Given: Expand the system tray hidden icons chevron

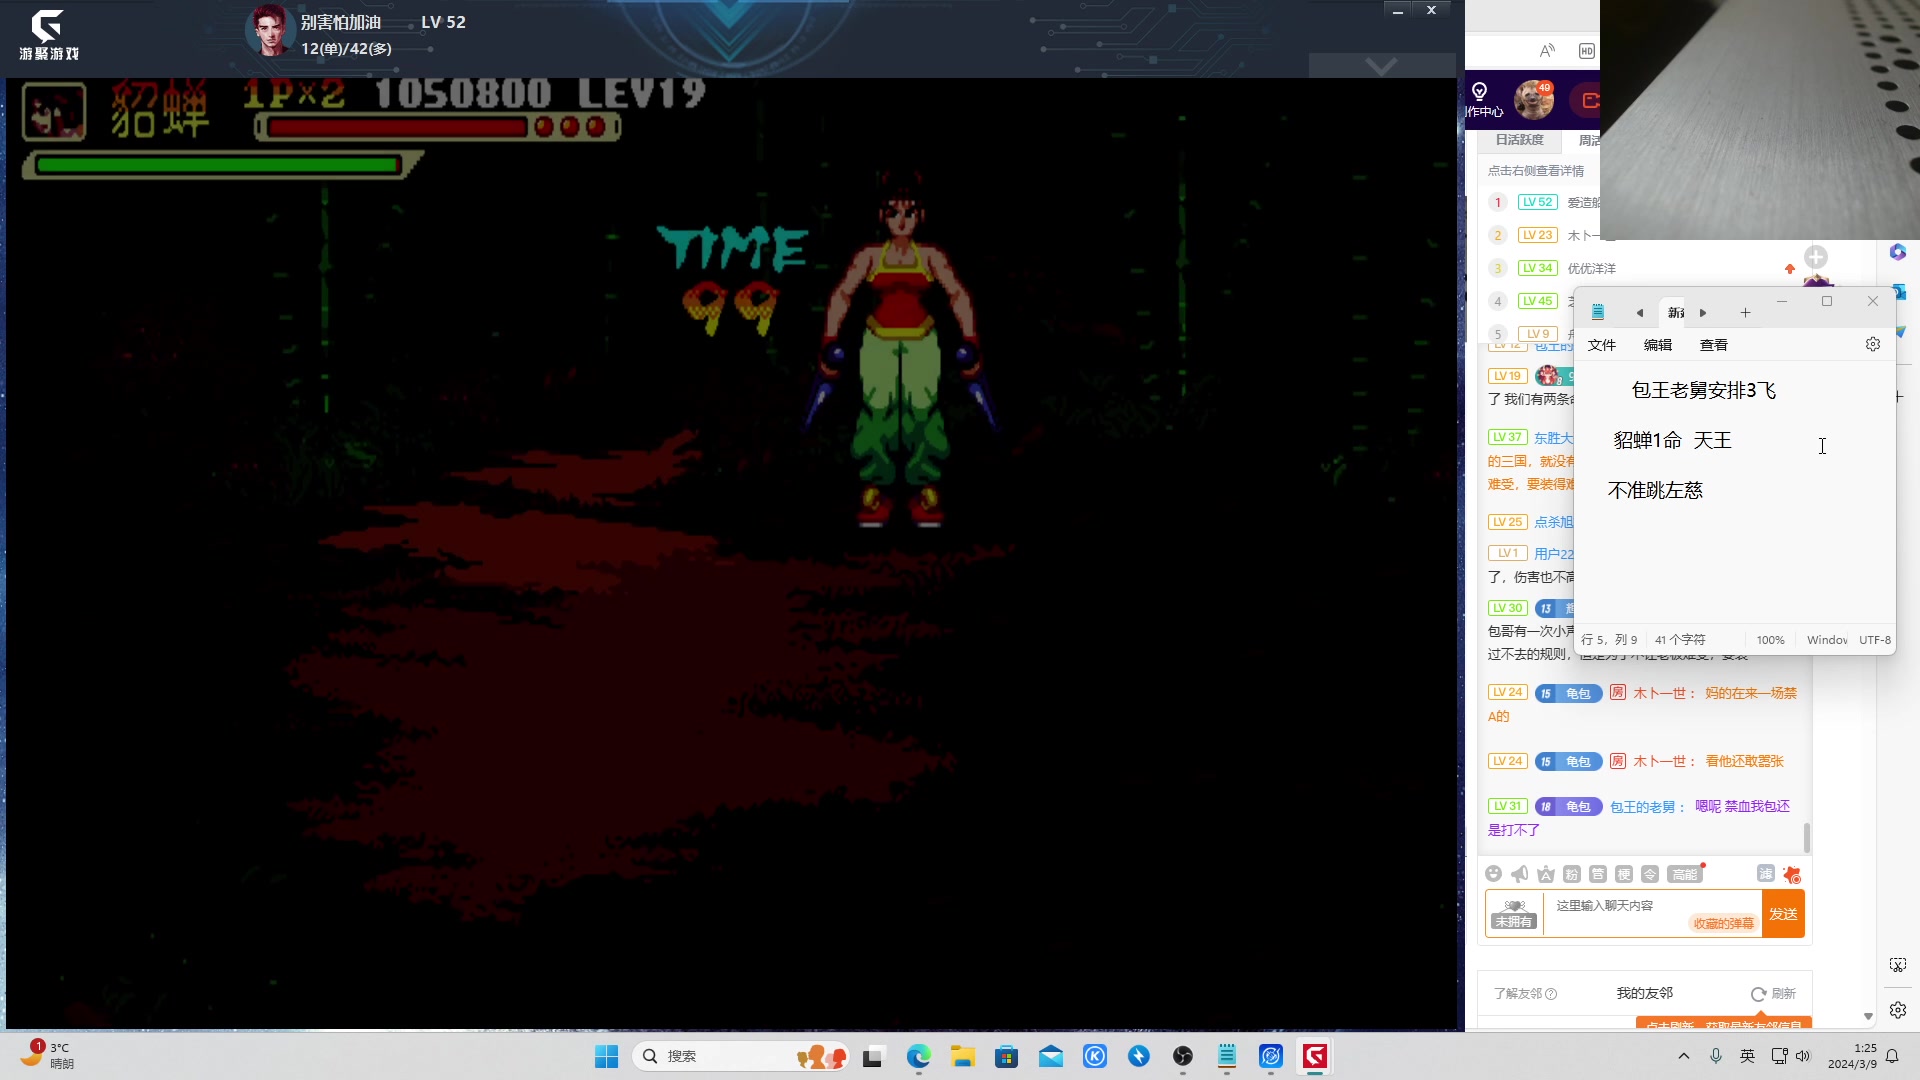Looking at the screenshot, I should 1684,1056.
